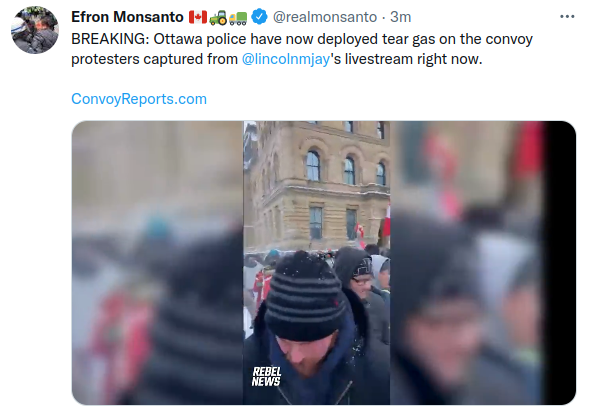Viewport: 592px width, 418px height.
Task: Open the @realmonsanto handle
Action: (325, 17)
